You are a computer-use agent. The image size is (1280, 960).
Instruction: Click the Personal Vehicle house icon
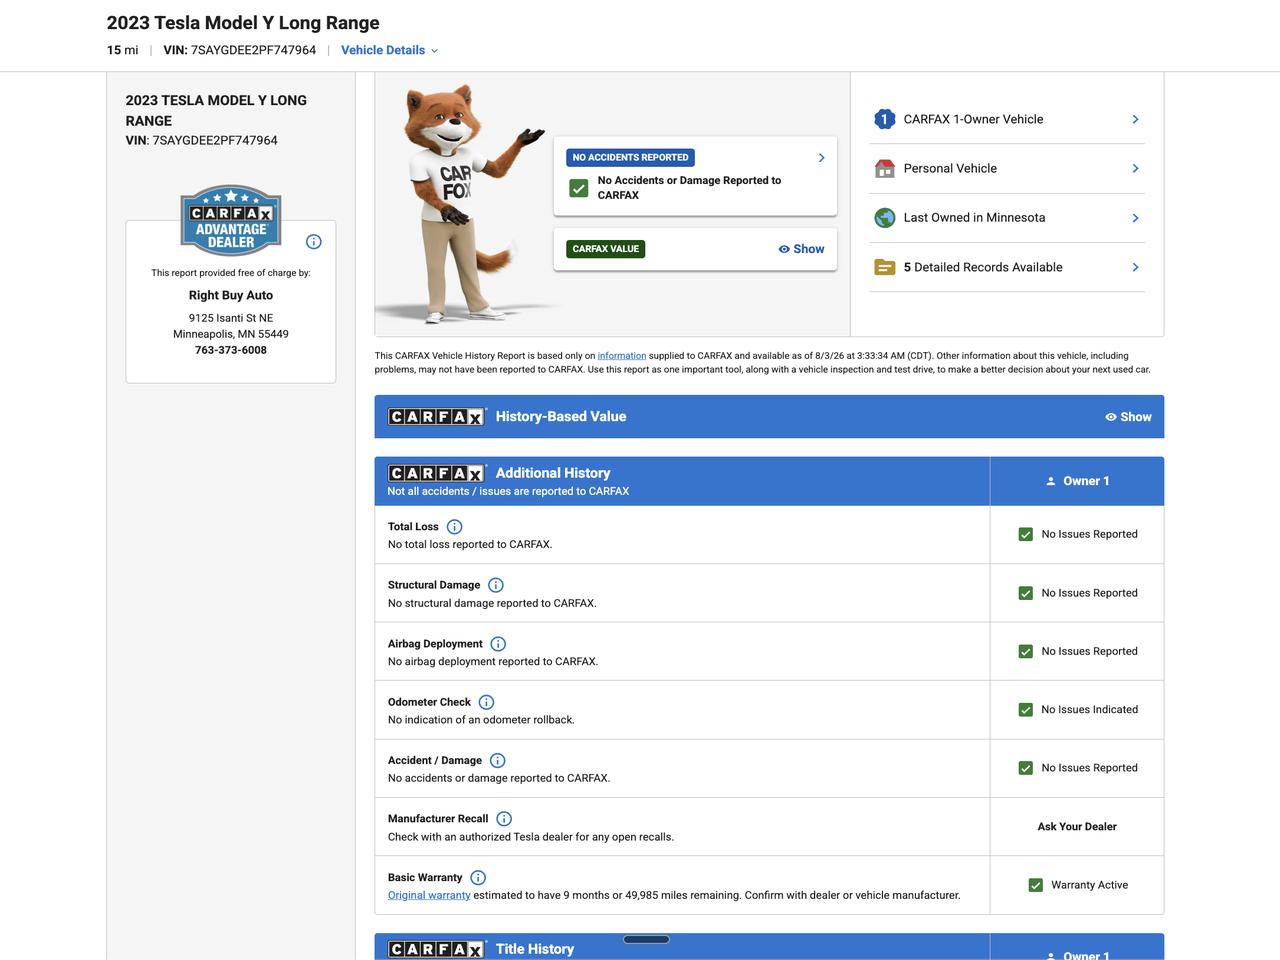(884, 168)
